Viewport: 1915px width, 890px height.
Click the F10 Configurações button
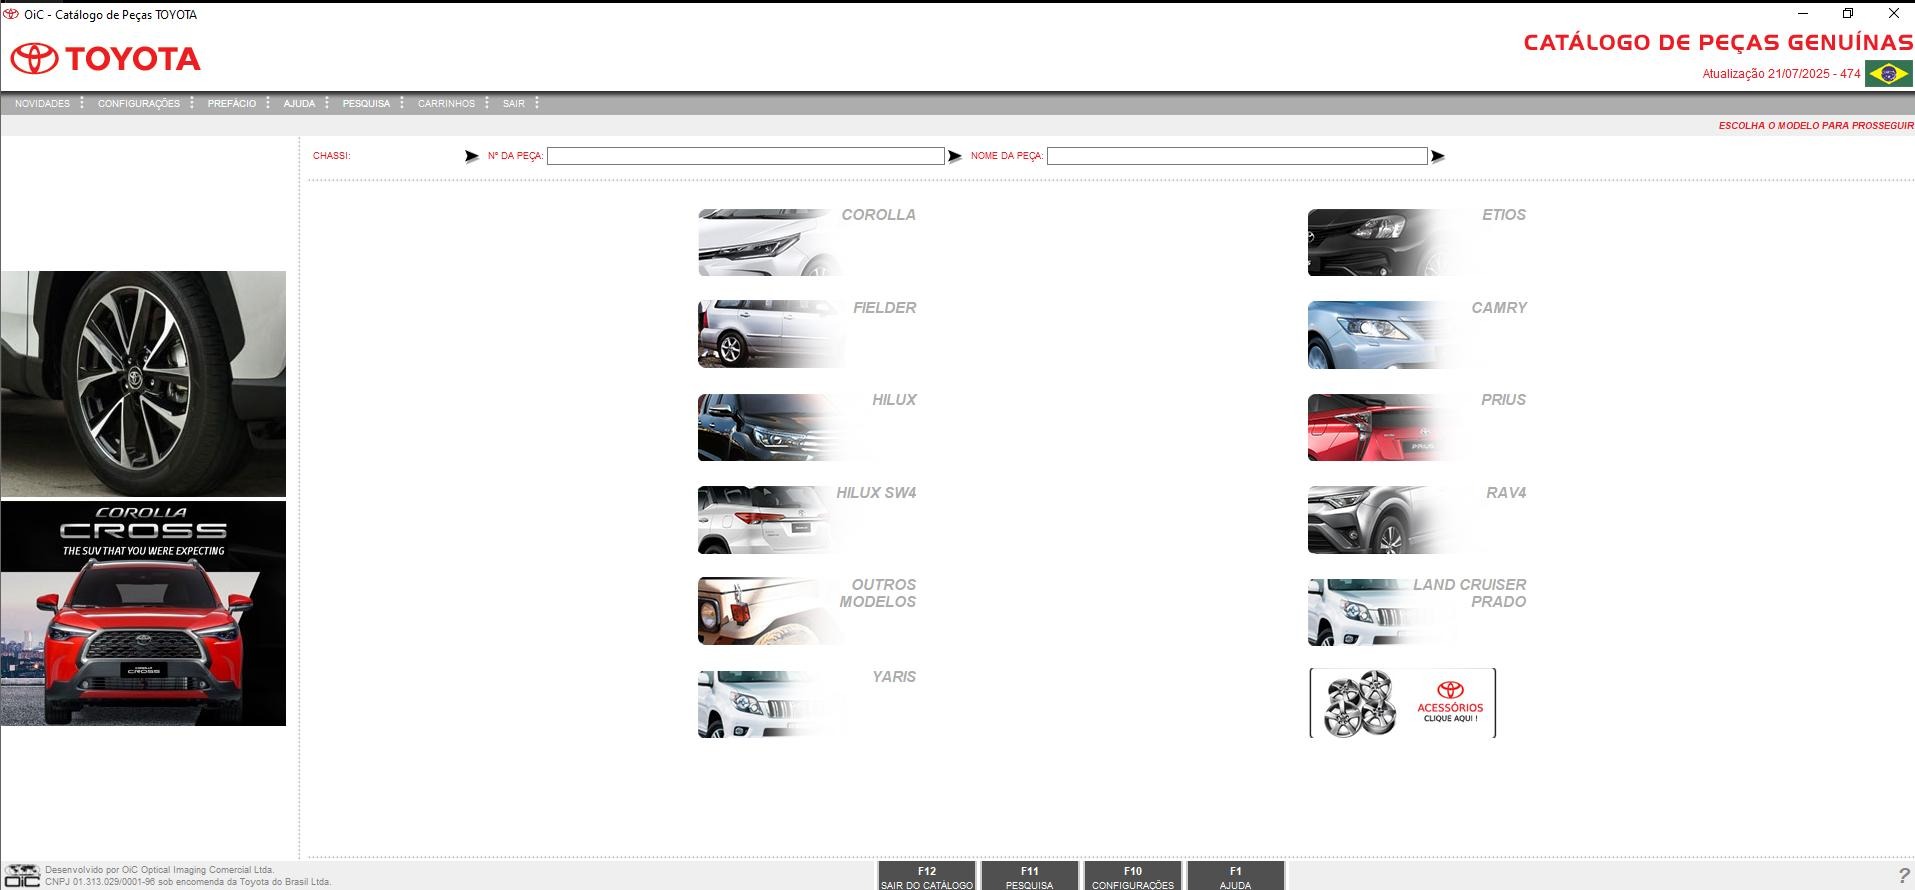1133,876
